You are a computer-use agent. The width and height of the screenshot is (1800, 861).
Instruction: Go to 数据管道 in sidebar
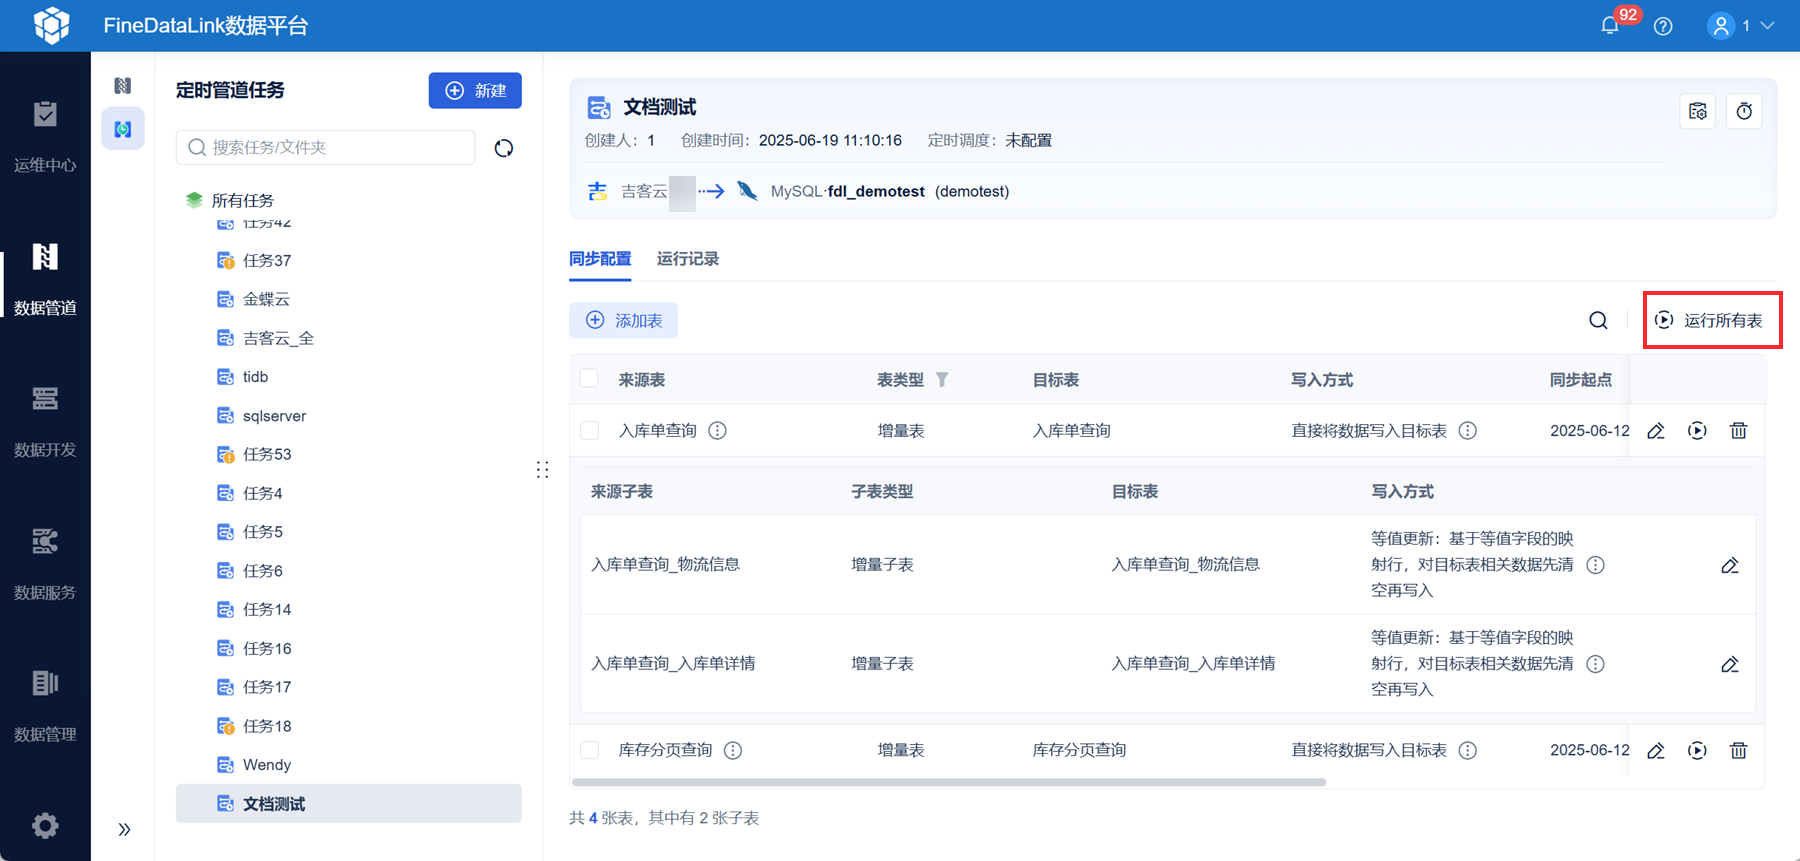45,280
